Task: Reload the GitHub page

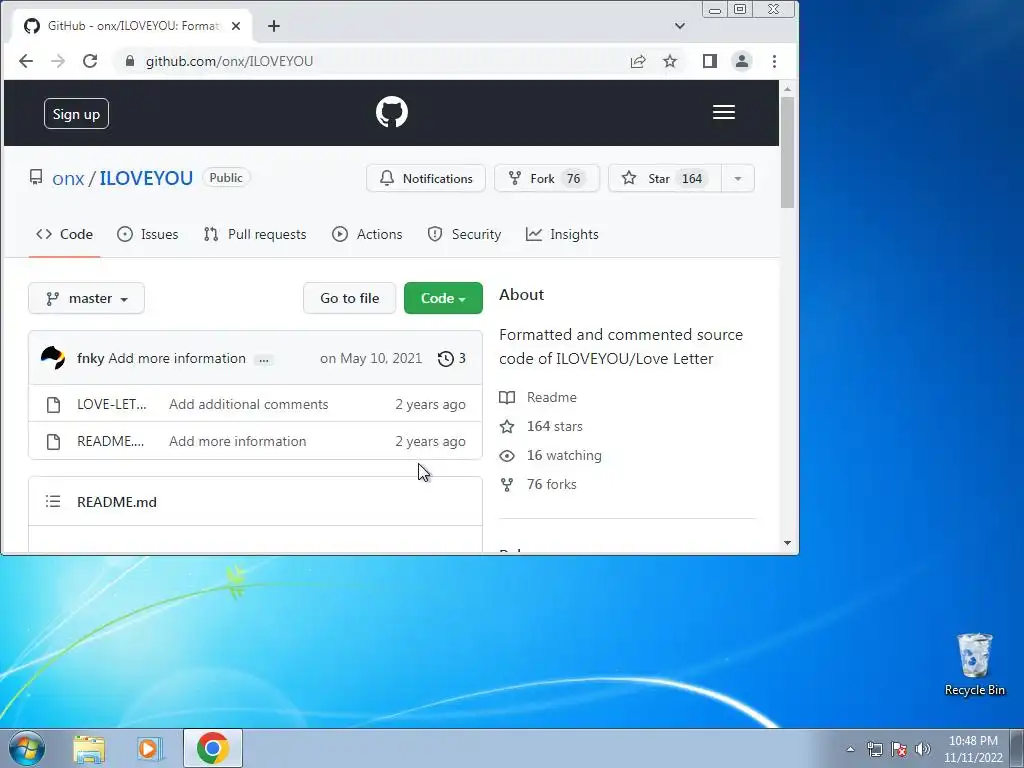Action: coord(90,61)
